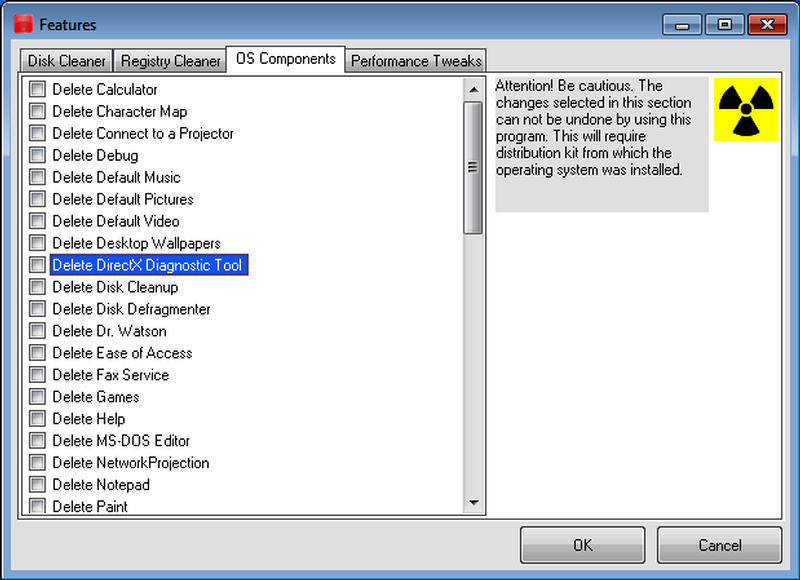Check Delete Notepad
The image size is (800, 580).
[36, 485]
